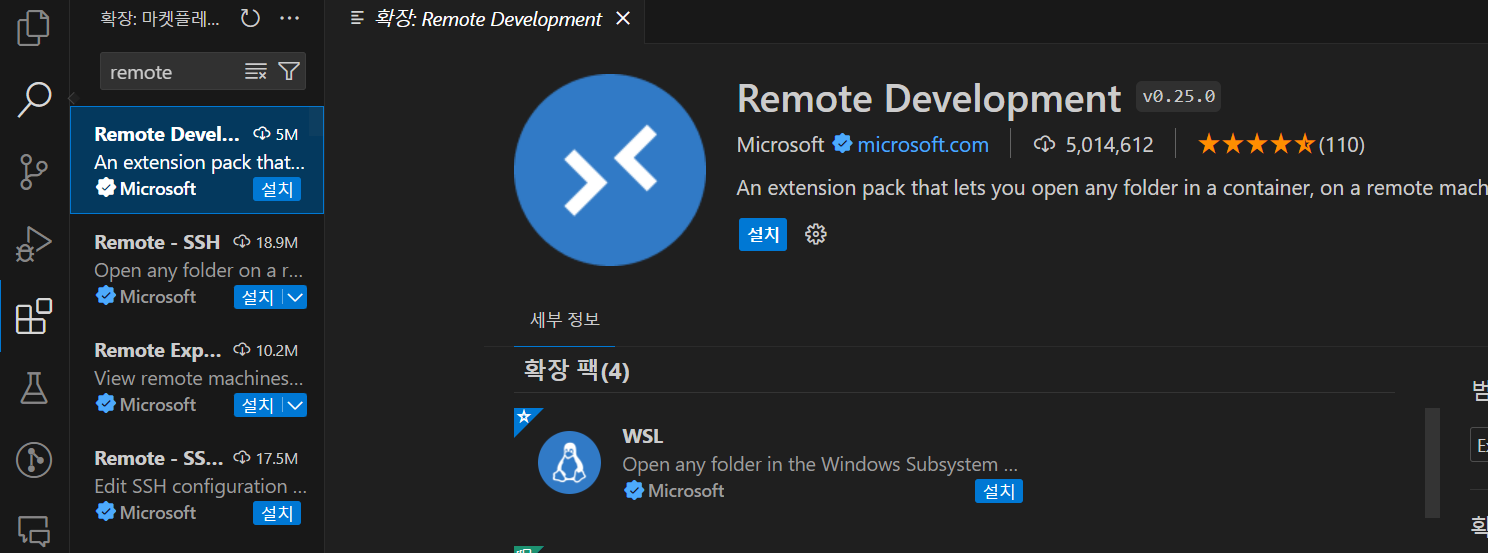Click the Remote Development extension title heading
Image resolution: width=1488 pixels, height=553 pixels.
929,99
